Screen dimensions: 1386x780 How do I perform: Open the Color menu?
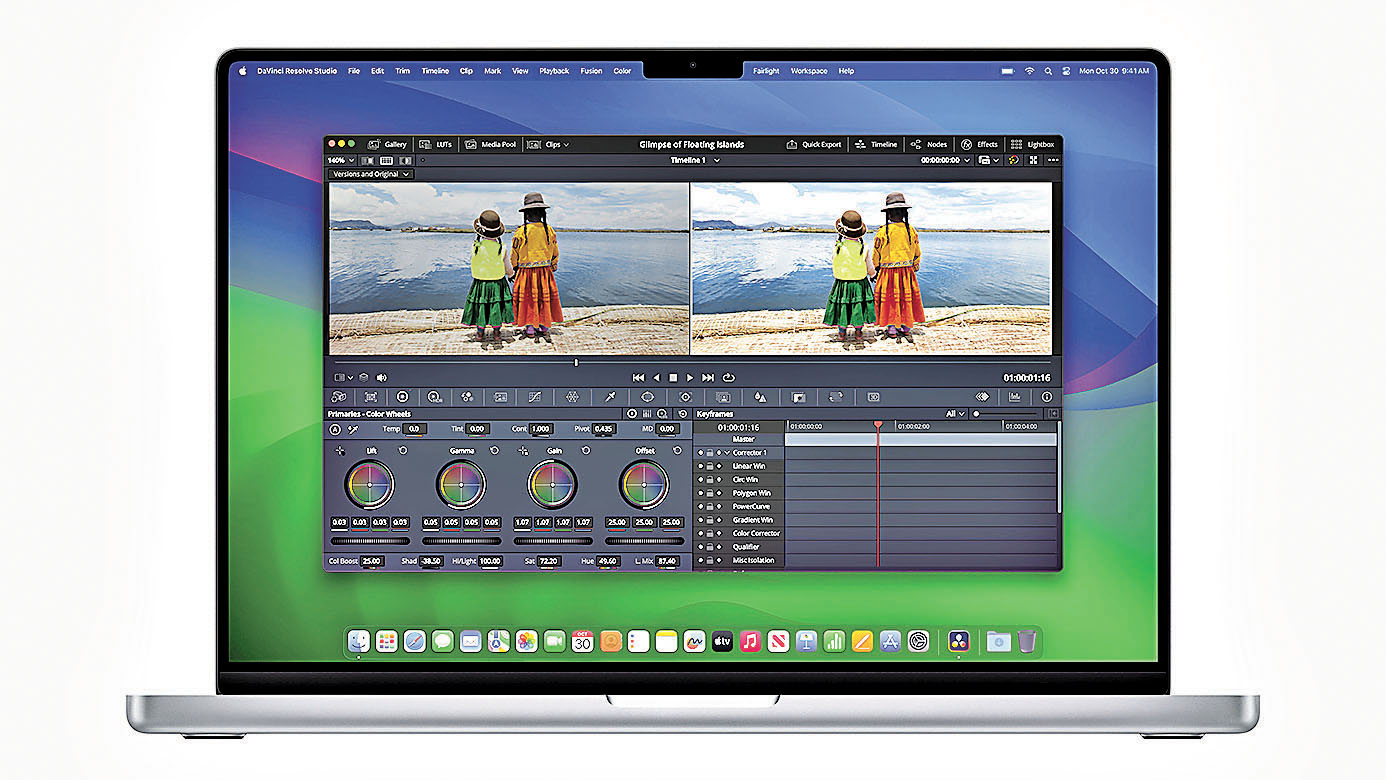622,71
